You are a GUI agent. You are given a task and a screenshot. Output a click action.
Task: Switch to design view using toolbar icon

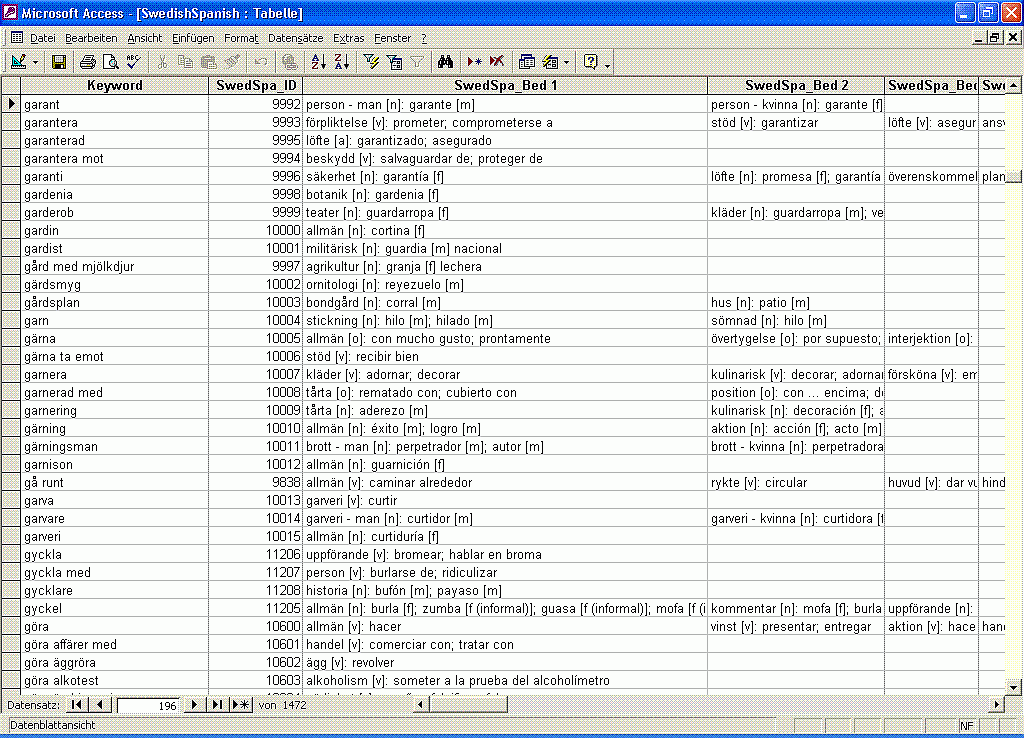pos(18,62)
